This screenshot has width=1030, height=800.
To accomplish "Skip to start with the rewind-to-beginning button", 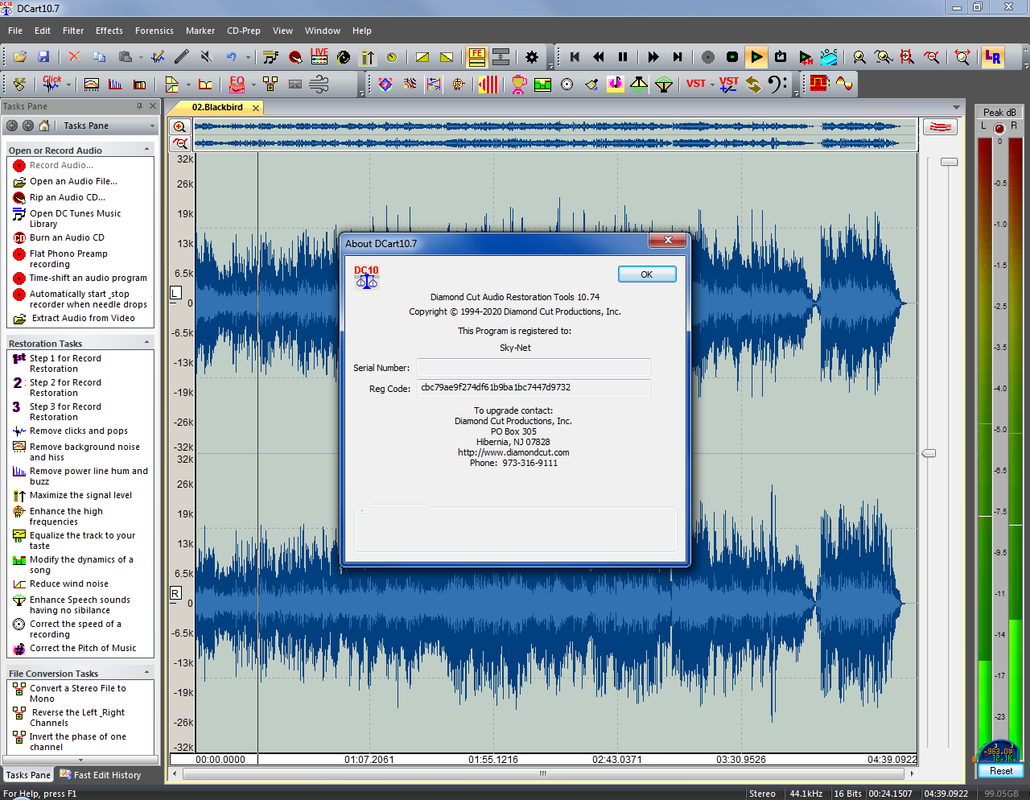I will tap(574, 57).
